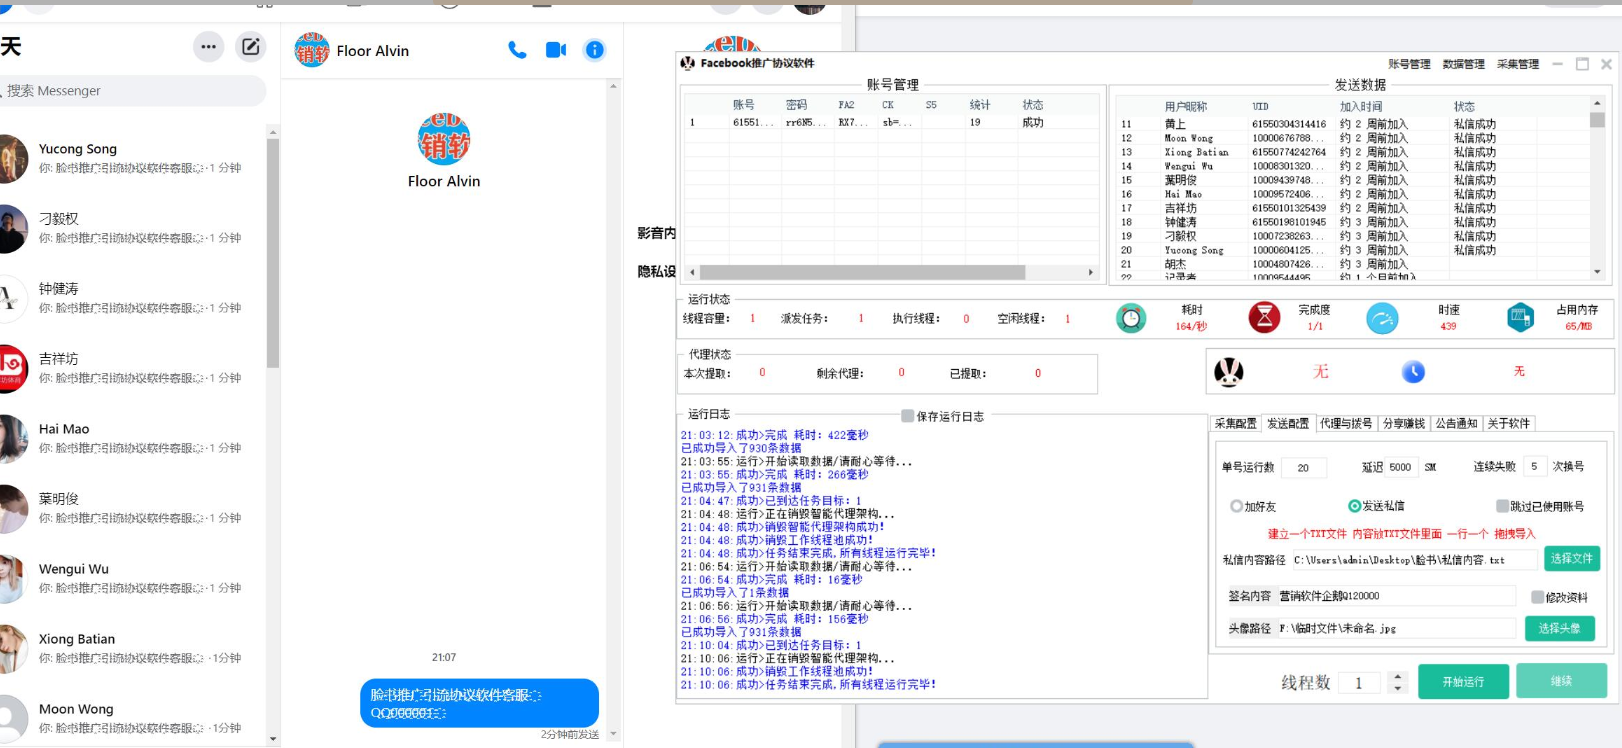Start a voice call with Floor Alvin
This screenshot has width=1622, height=748.
(x=517, y=50)
